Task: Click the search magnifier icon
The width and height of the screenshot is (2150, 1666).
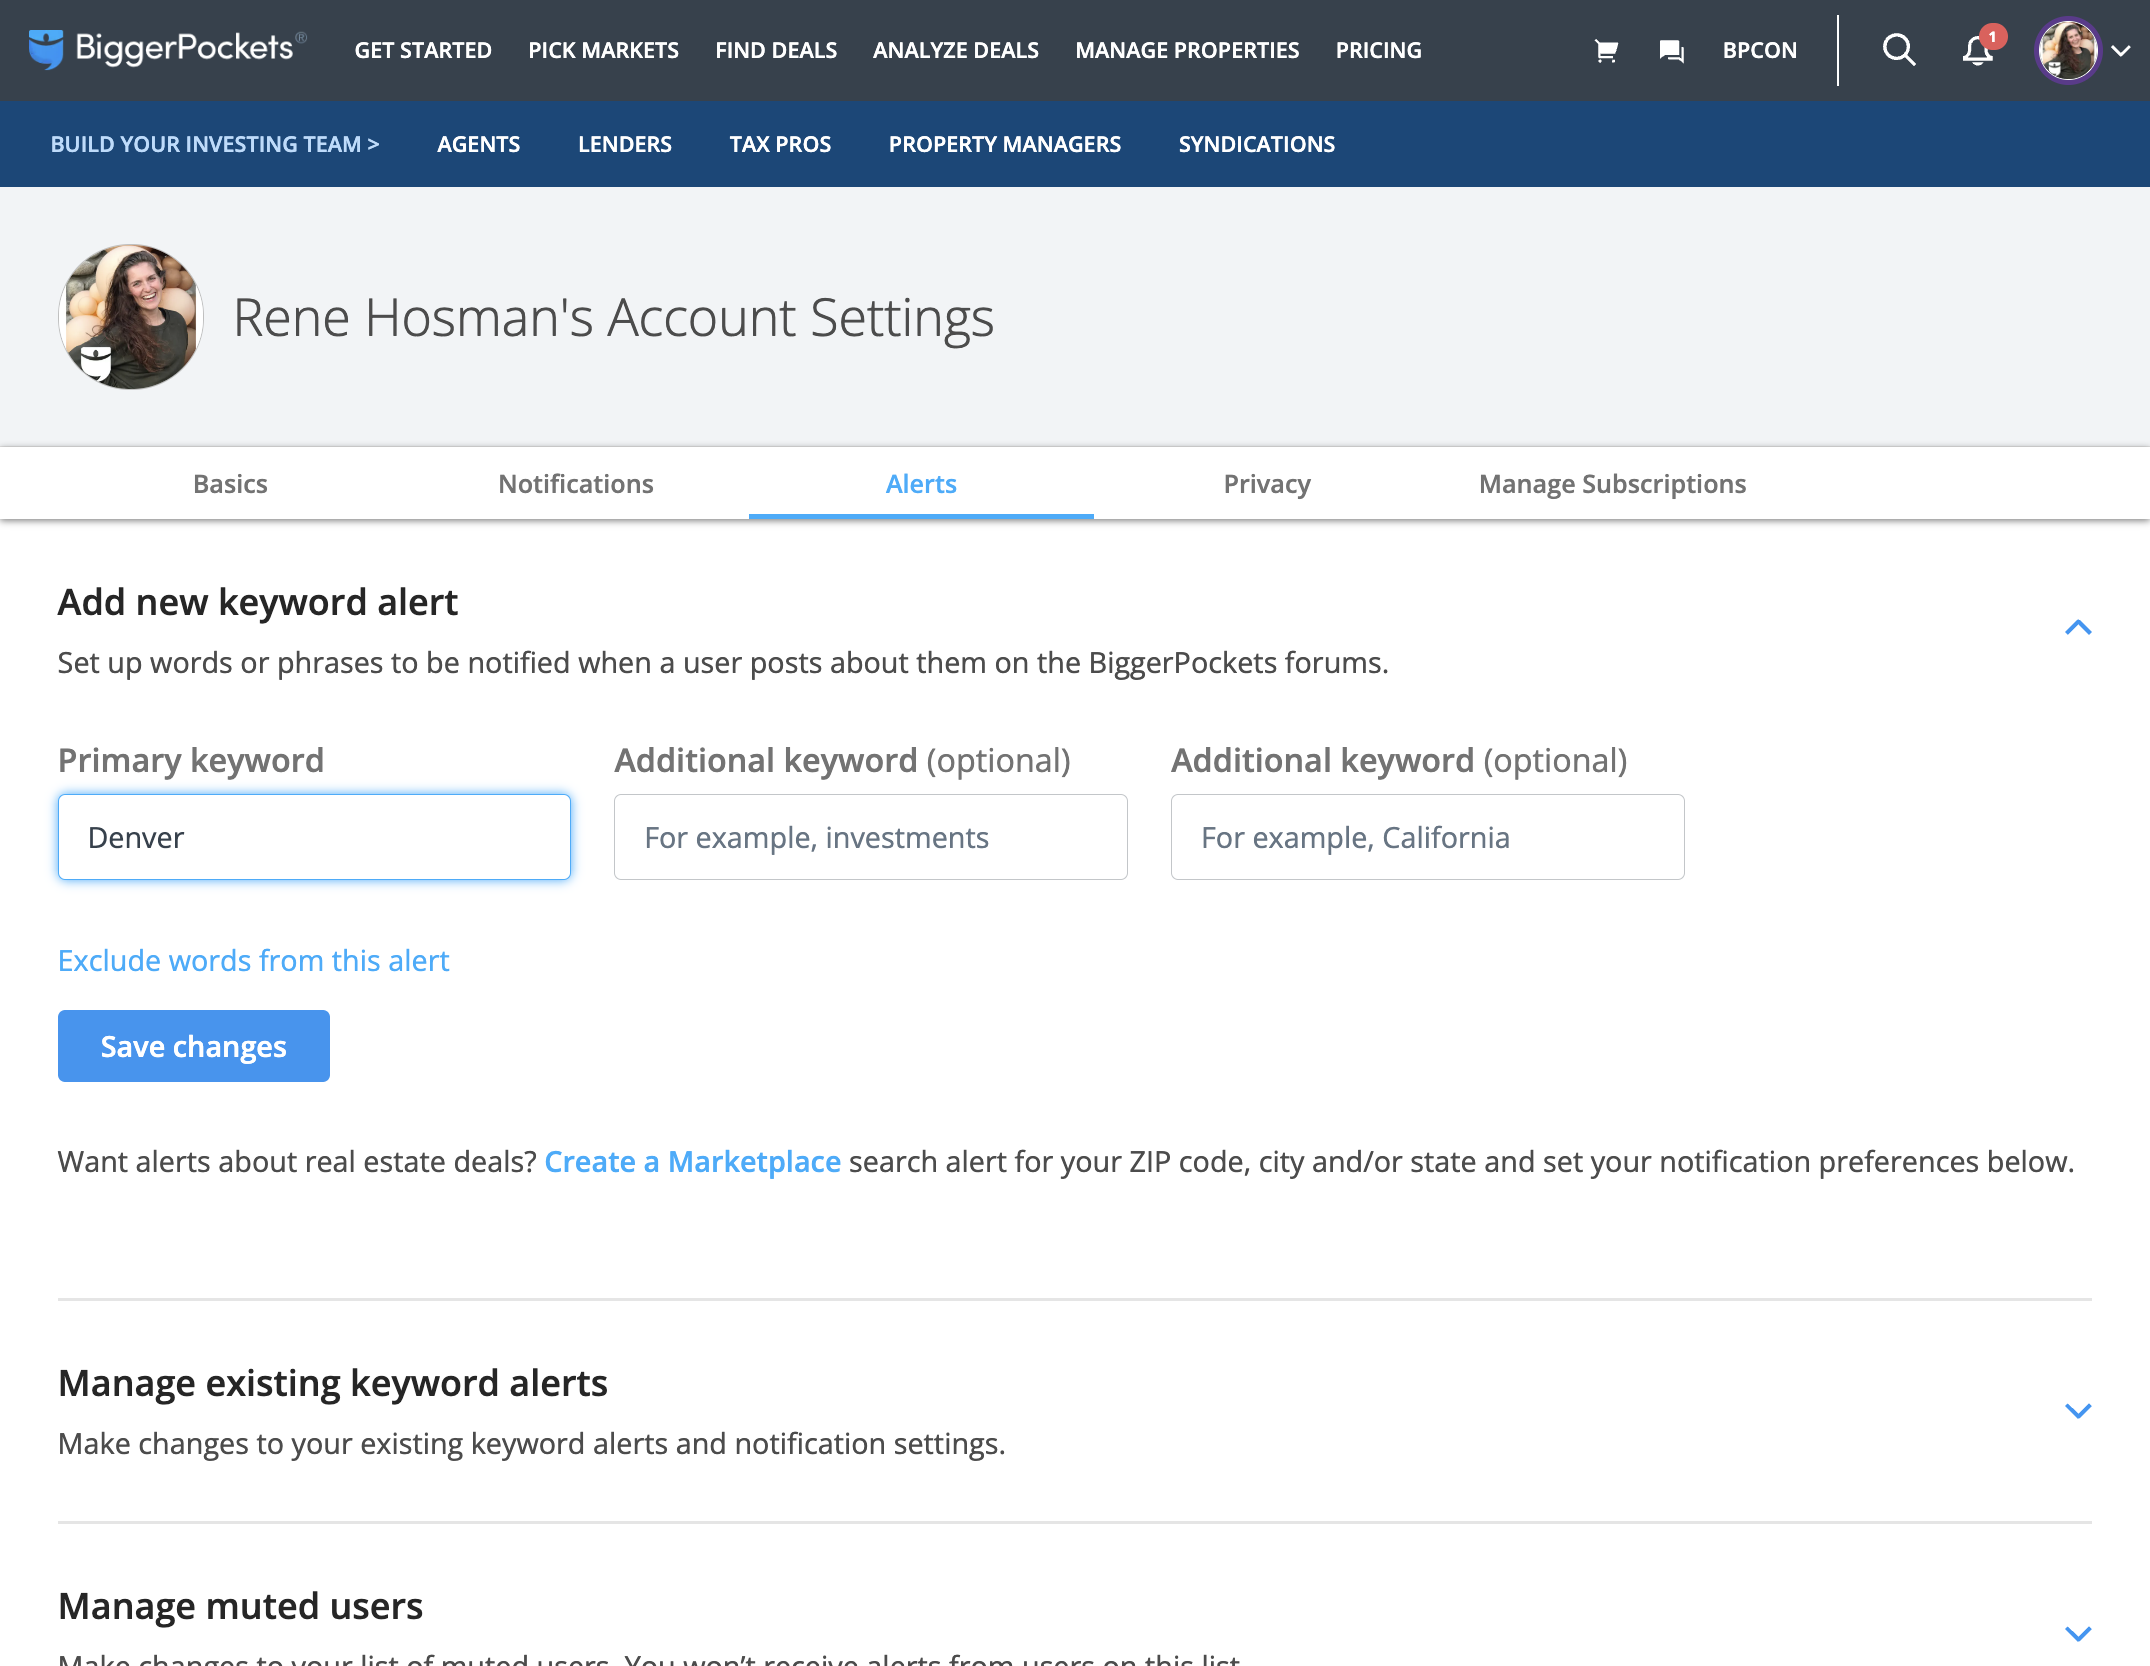Action: tap(1898, 50)
